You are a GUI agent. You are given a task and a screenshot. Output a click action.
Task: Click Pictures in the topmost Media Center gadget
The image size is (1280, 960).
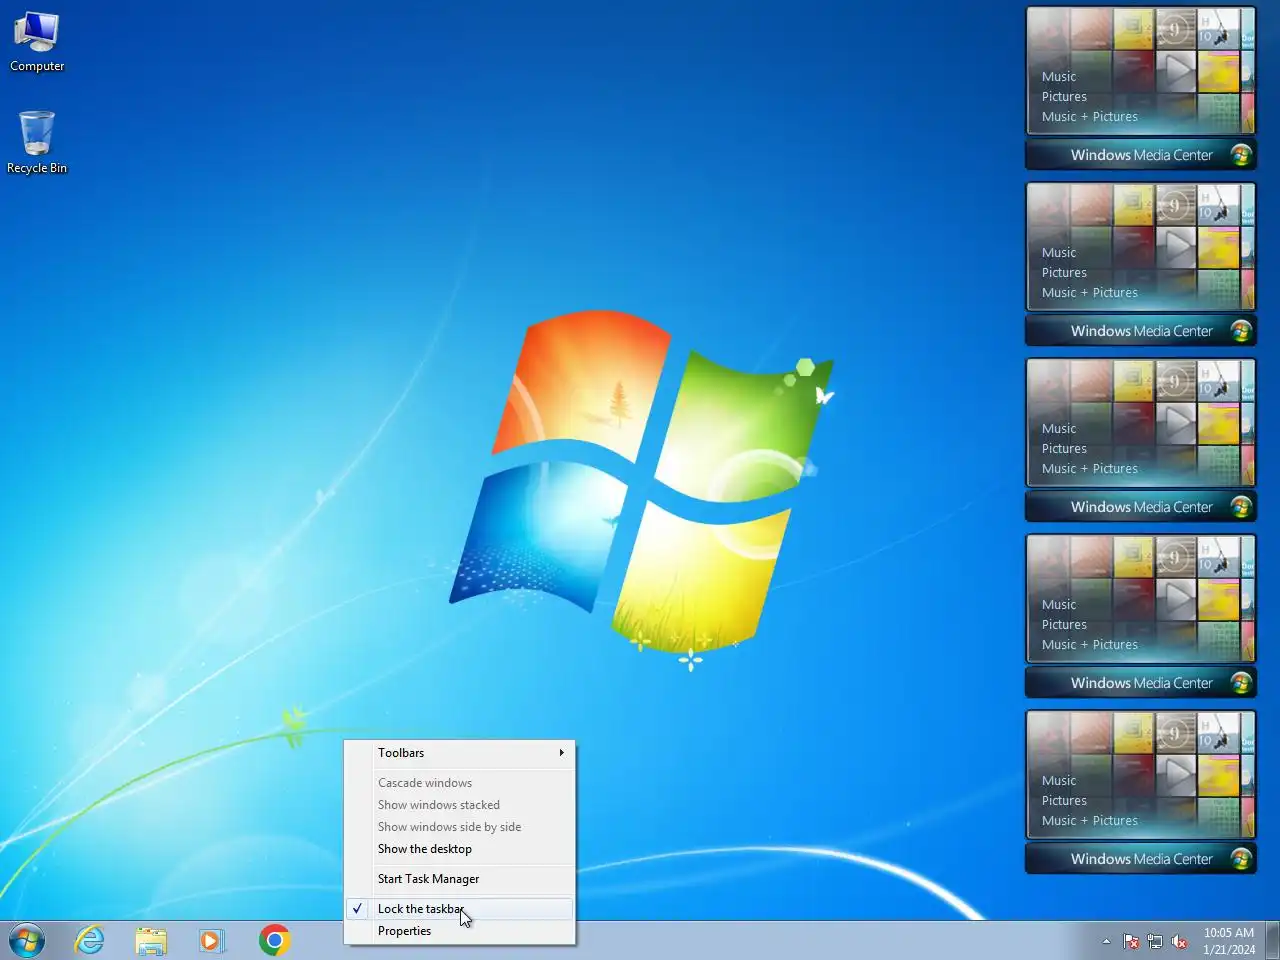pyautogui.click(x=1064, y=97)
